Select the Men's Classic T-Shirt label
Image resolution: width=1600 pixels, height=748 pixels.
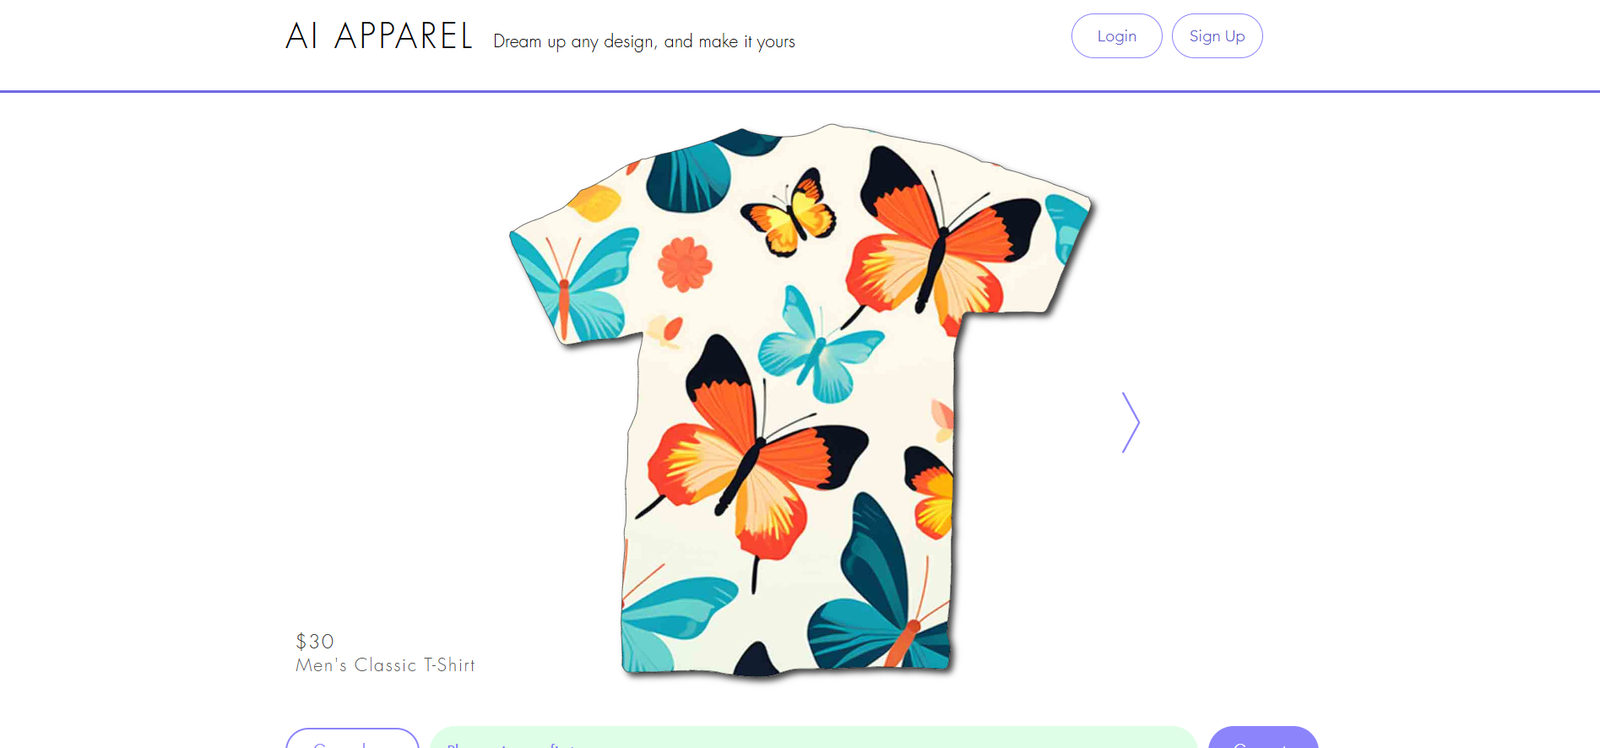385,665
